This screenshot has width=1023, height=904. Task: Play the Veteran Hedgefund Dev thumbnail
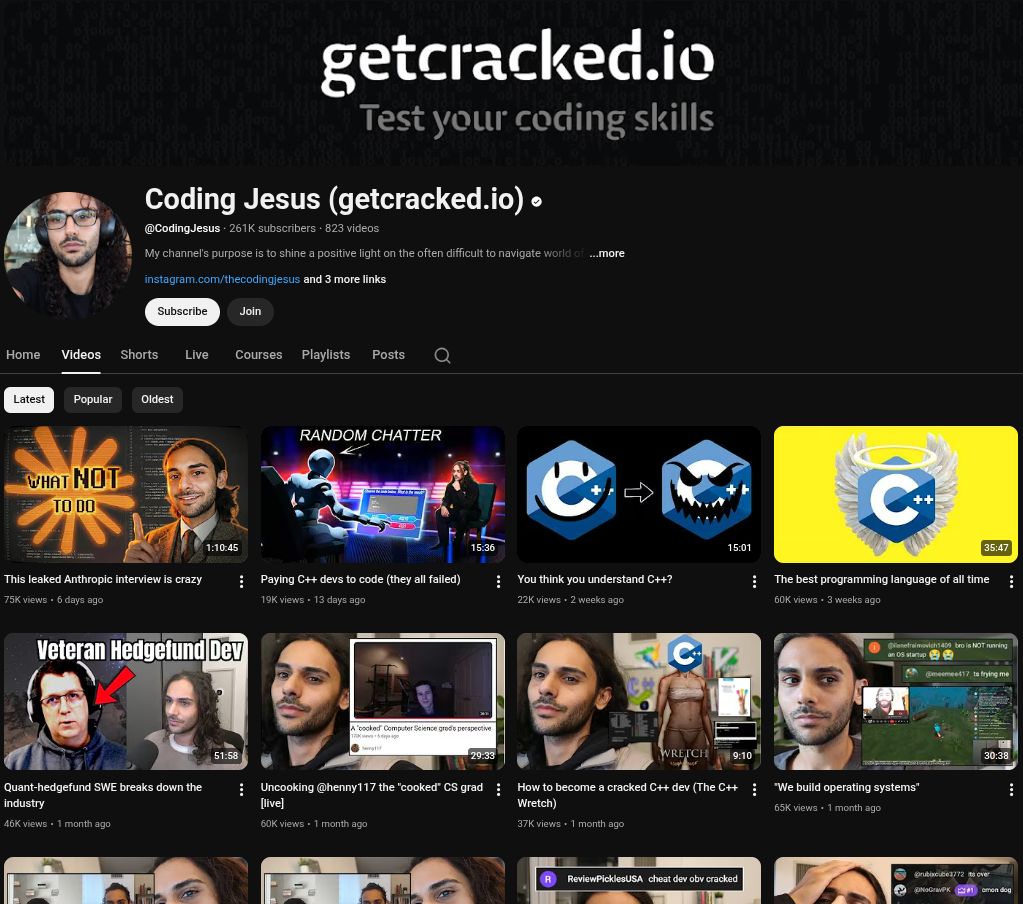pyautogui.click(x=126, y=701)
